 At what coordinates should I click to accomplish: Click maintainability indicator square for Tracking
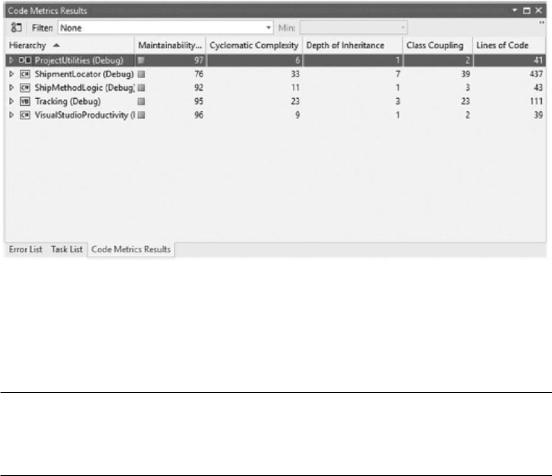tap(141, 101)
